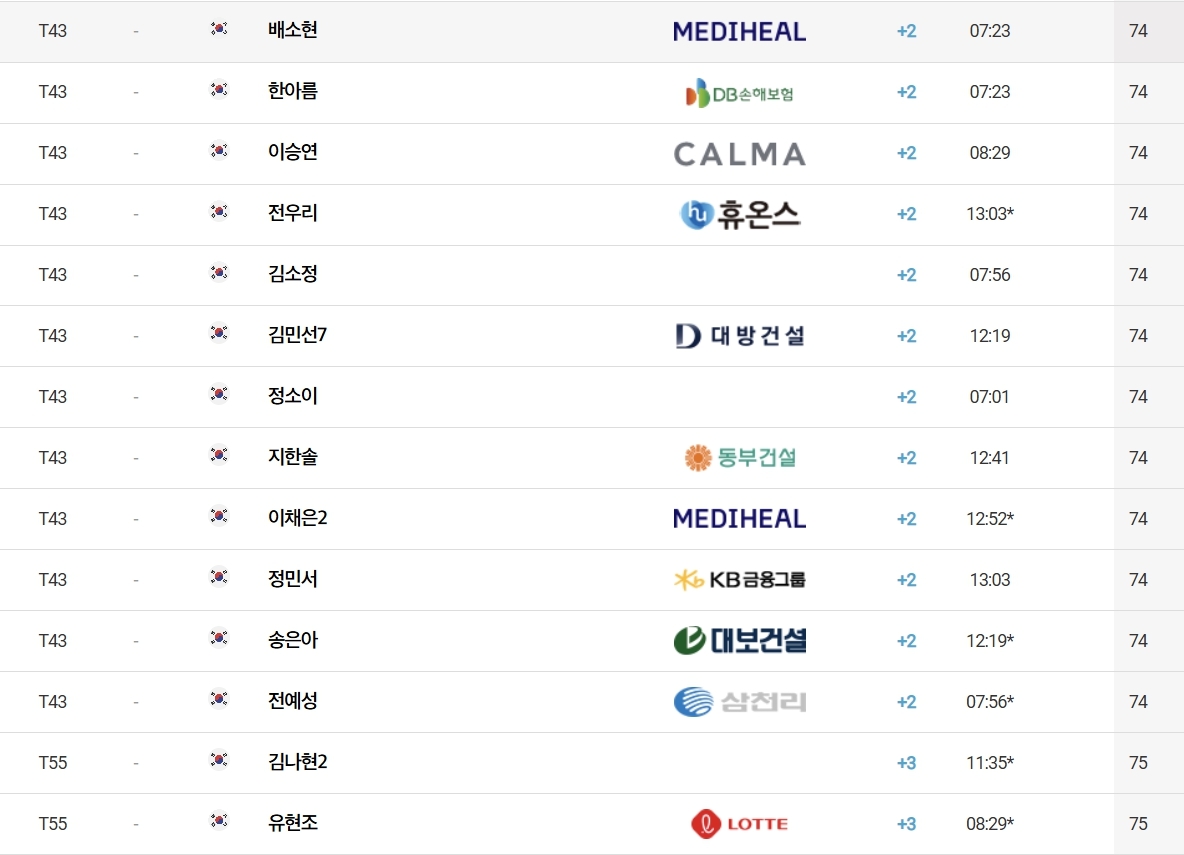The width and height of the screenshot is (1184, 855).
Task: Click the +2 score for 정소이
Action: (907, 397)
